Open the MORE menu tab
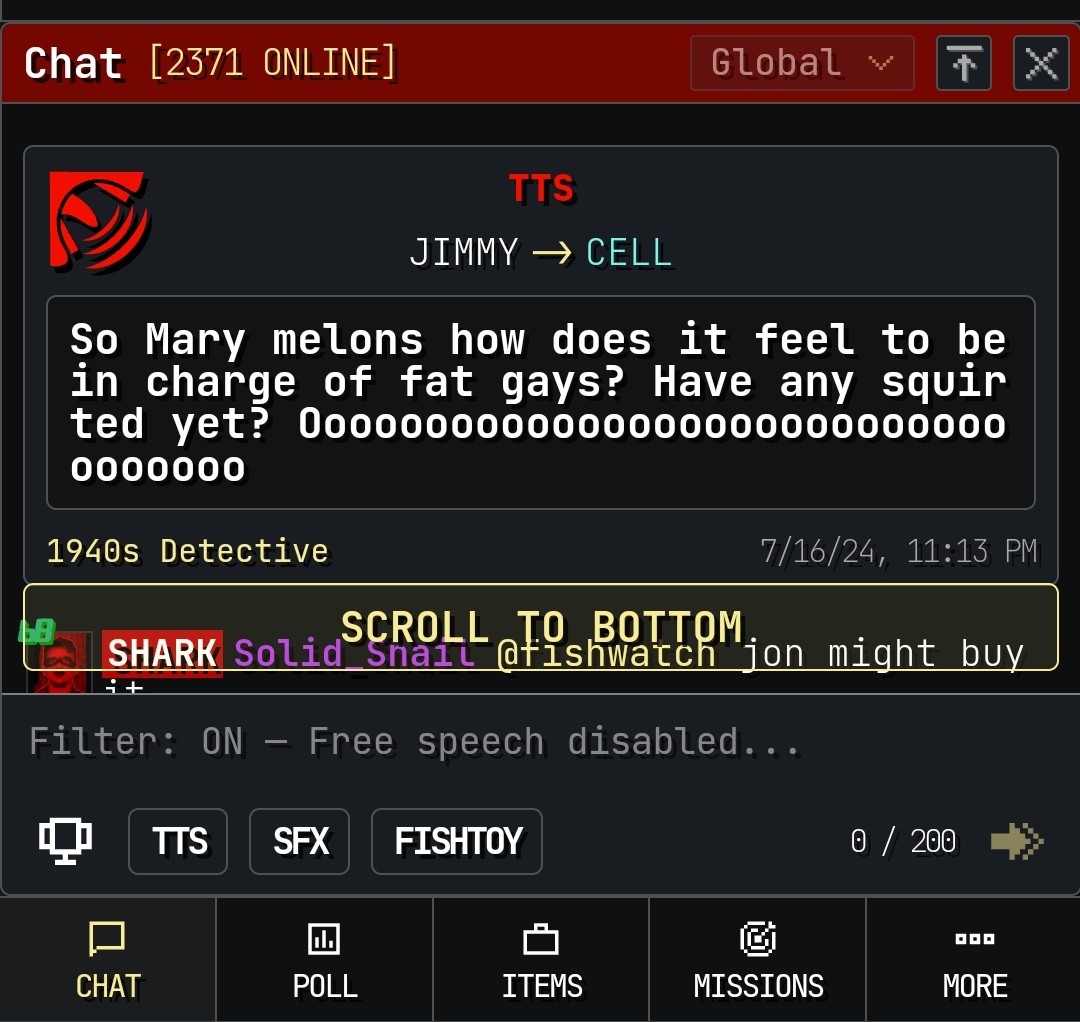This screenshot has width=1080, height=1022. (x=974, y=960)
